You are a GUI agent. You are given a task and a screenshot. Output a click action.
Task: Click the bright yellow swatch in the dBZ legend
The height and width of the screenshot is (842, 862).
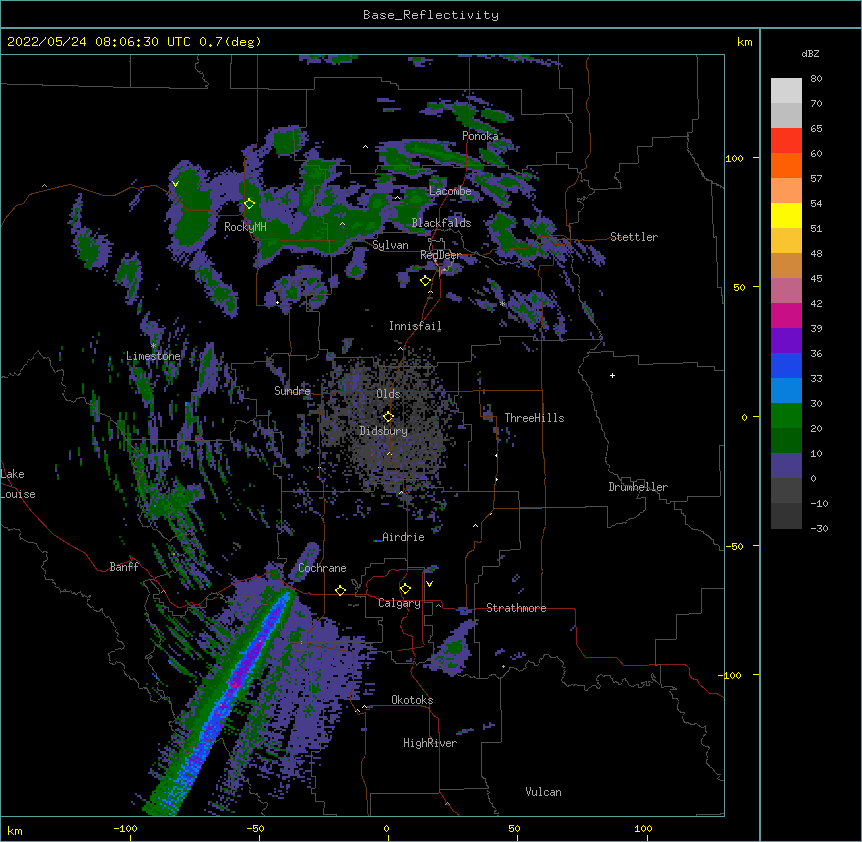click(786, 215)
